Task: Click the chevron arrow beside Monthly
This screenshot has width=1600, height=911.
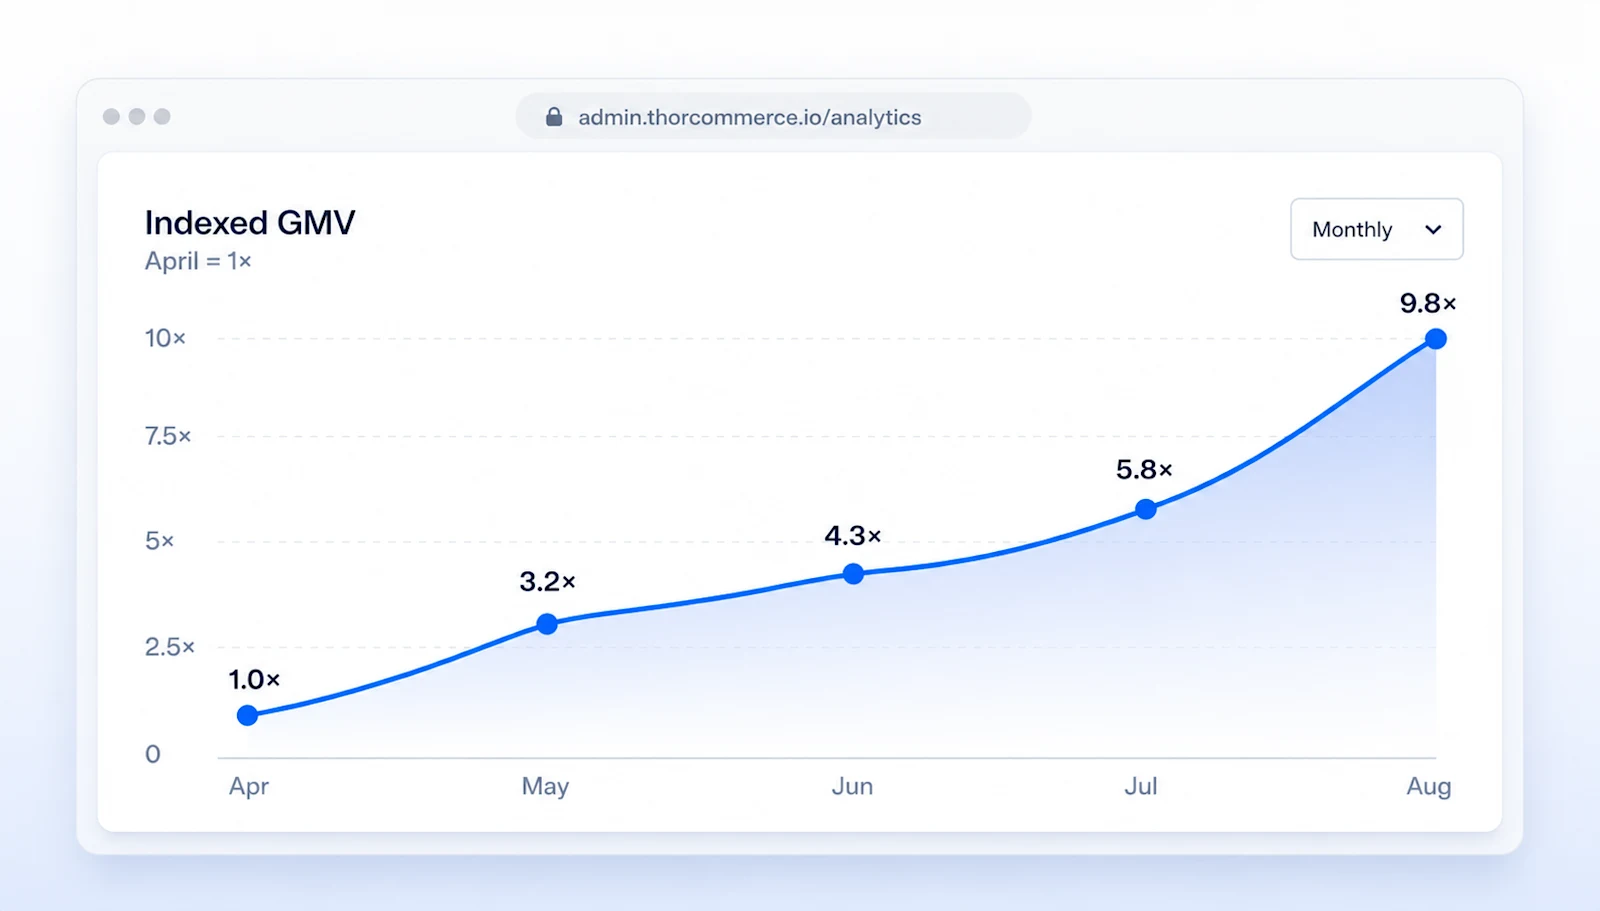Action: coord(1433,230)
